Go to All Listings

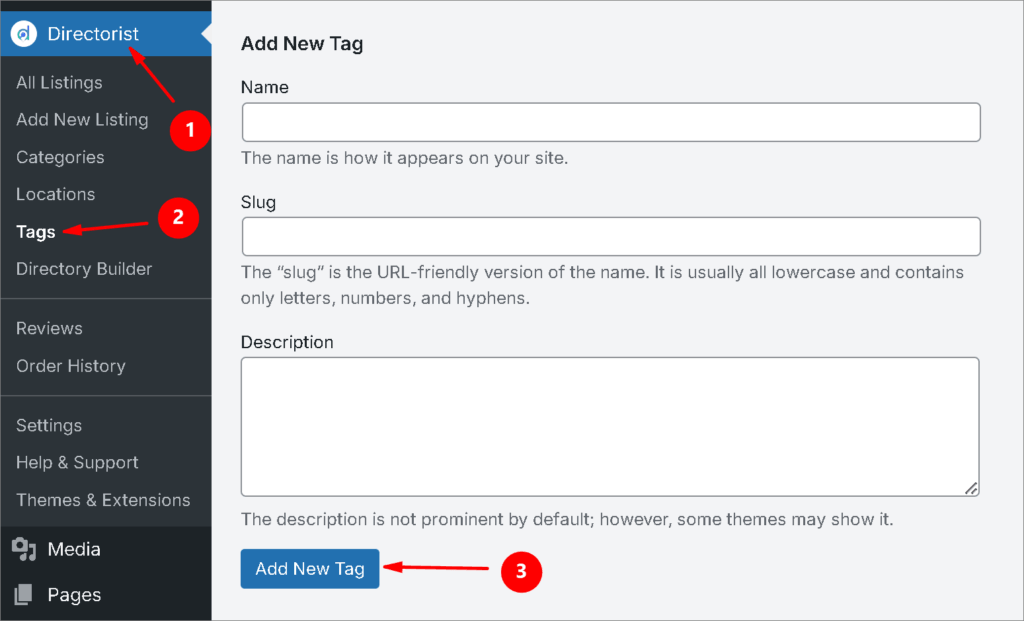pyautogui.click(x=59, y=82)
